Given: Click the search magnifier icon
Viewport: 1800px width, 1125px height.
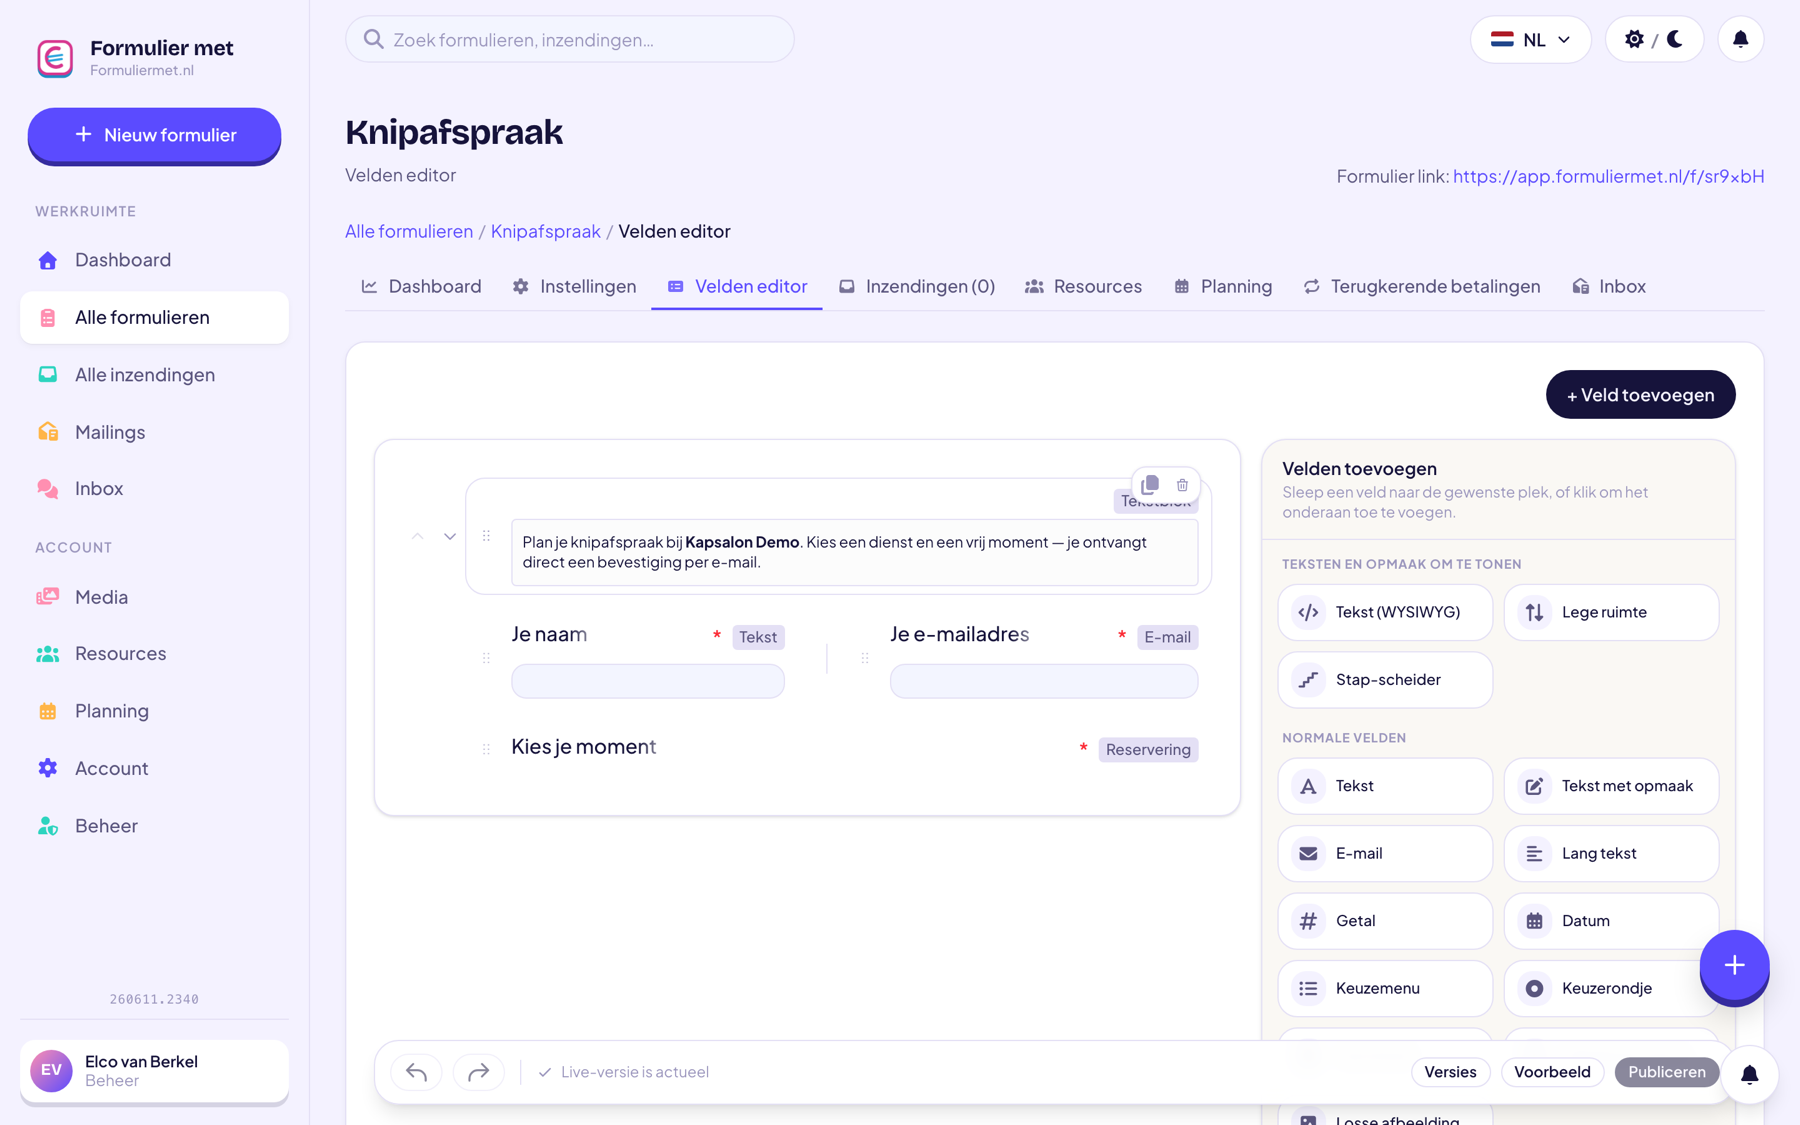Looking at the screenshot, I should [373, 39].
